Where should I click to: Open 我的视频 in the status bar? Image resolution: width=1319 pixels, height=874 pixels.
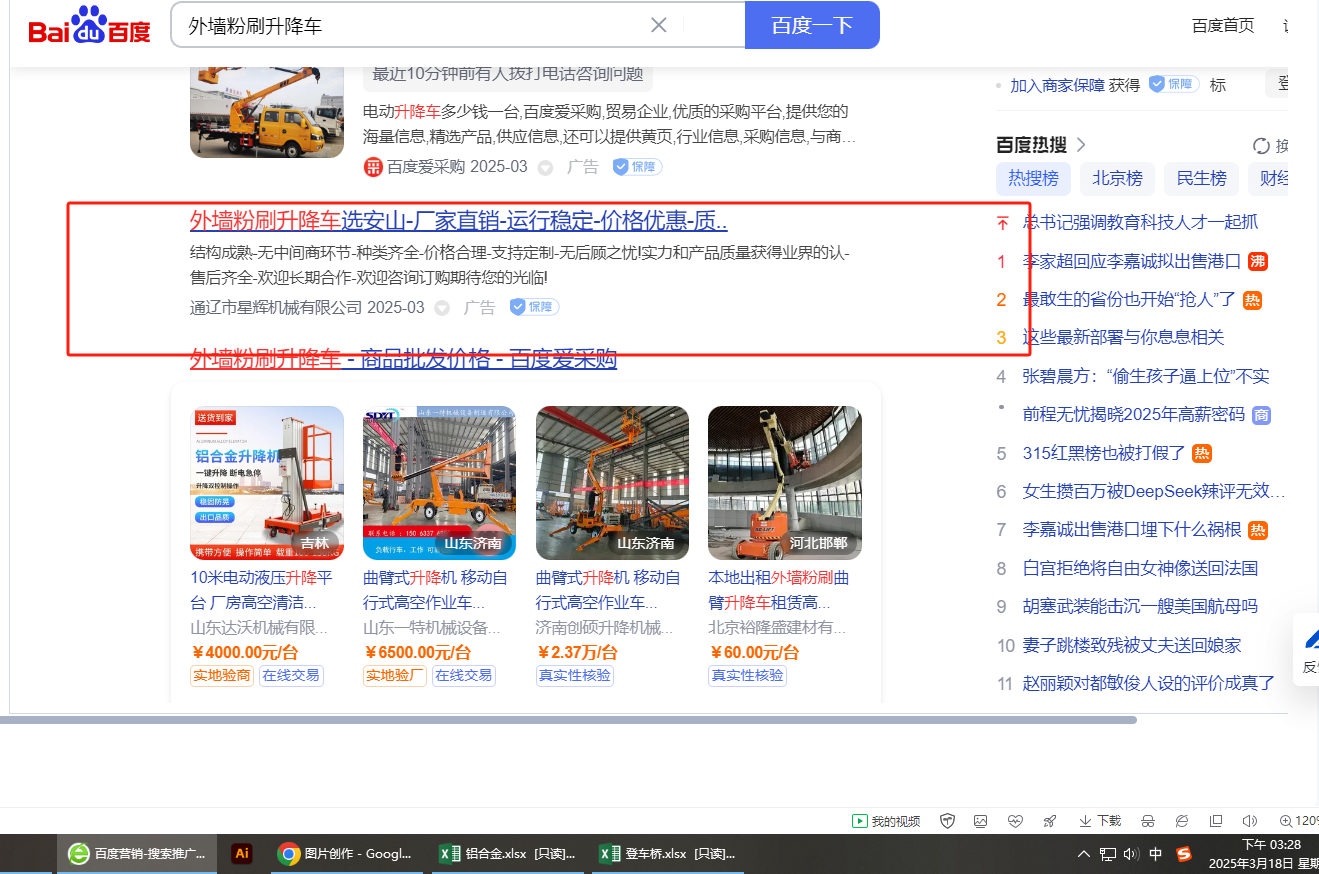(x=886, y=821)
